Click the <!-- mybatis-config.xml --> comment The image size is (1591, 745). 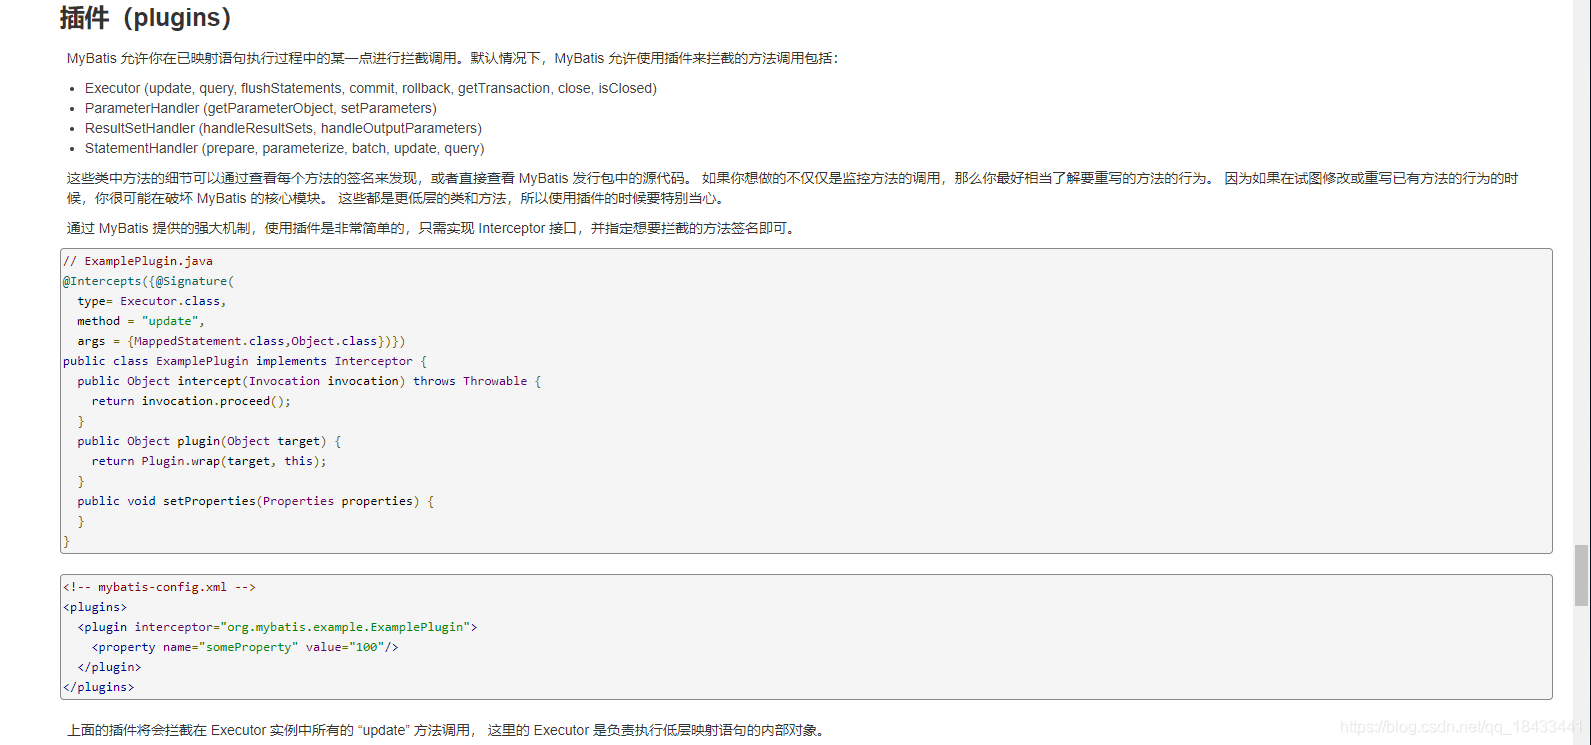click(x=159, y=587)
